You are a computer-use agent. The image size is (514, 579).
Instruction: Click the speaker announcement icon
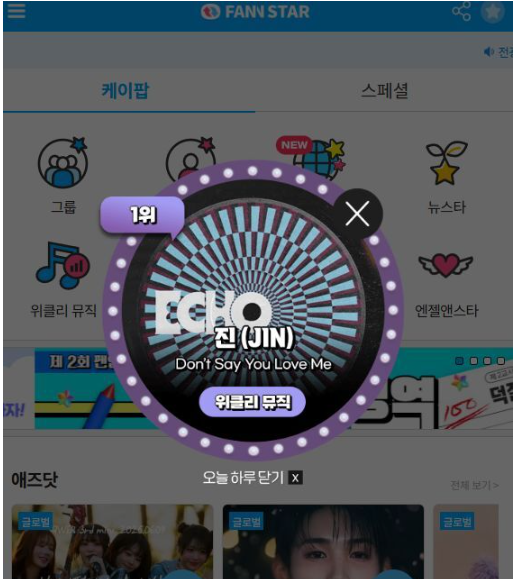click(x=489, y=52)
